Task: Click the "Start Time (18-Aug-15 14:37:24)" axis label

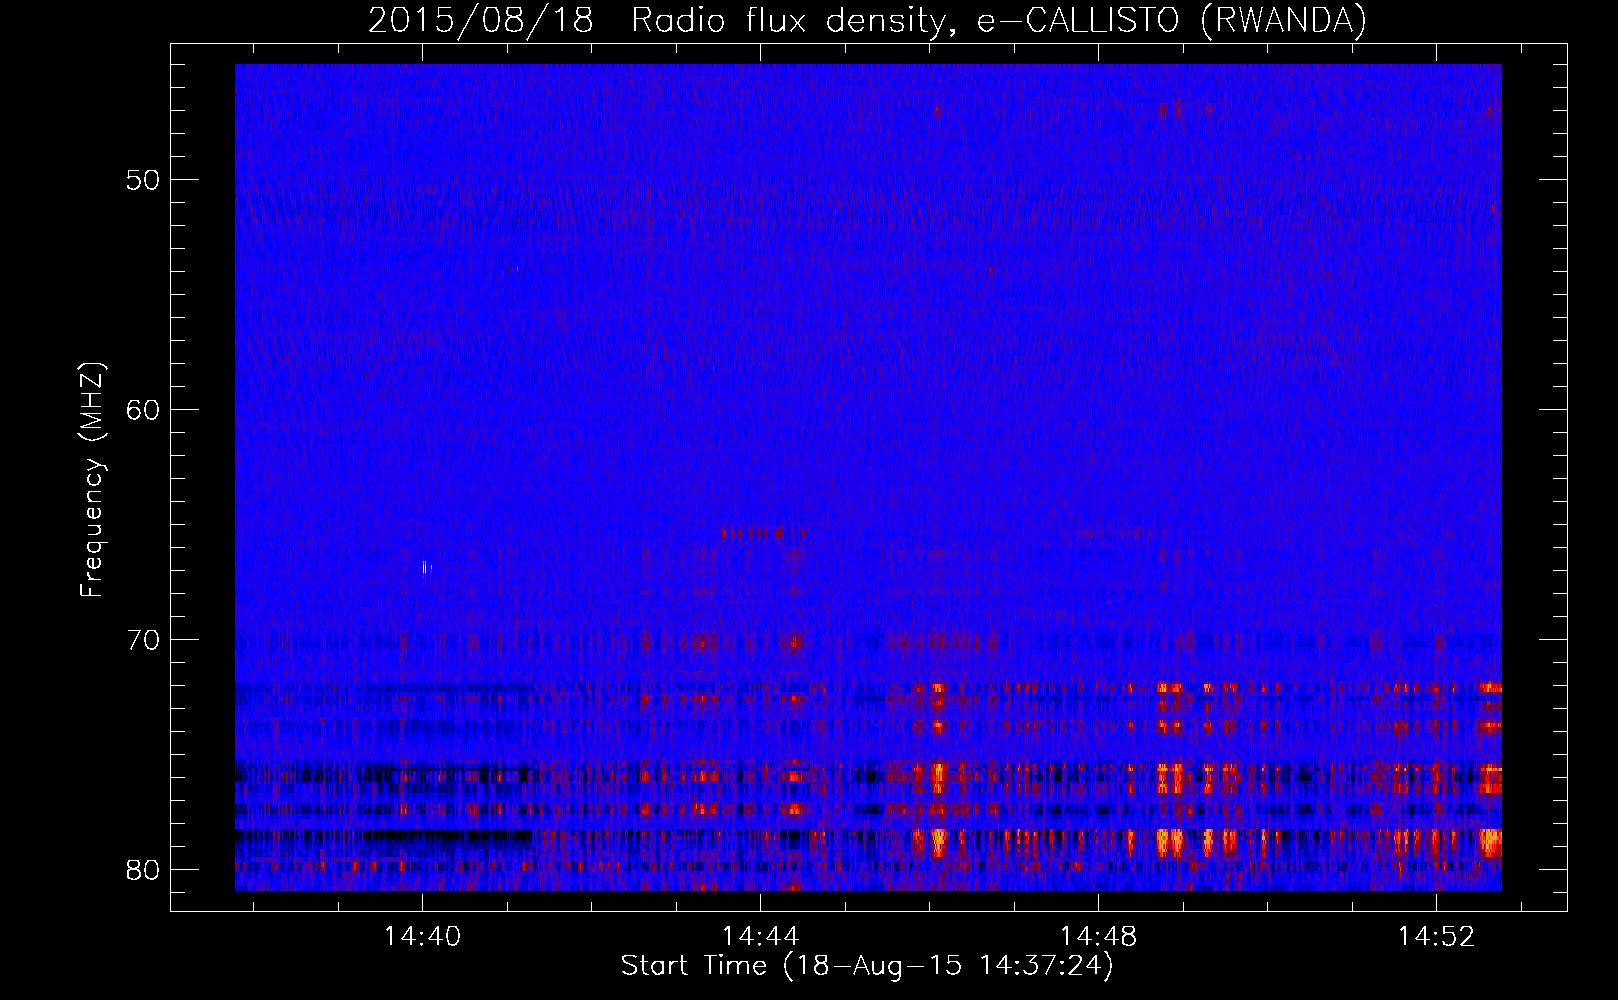Action: click(867, 966)
